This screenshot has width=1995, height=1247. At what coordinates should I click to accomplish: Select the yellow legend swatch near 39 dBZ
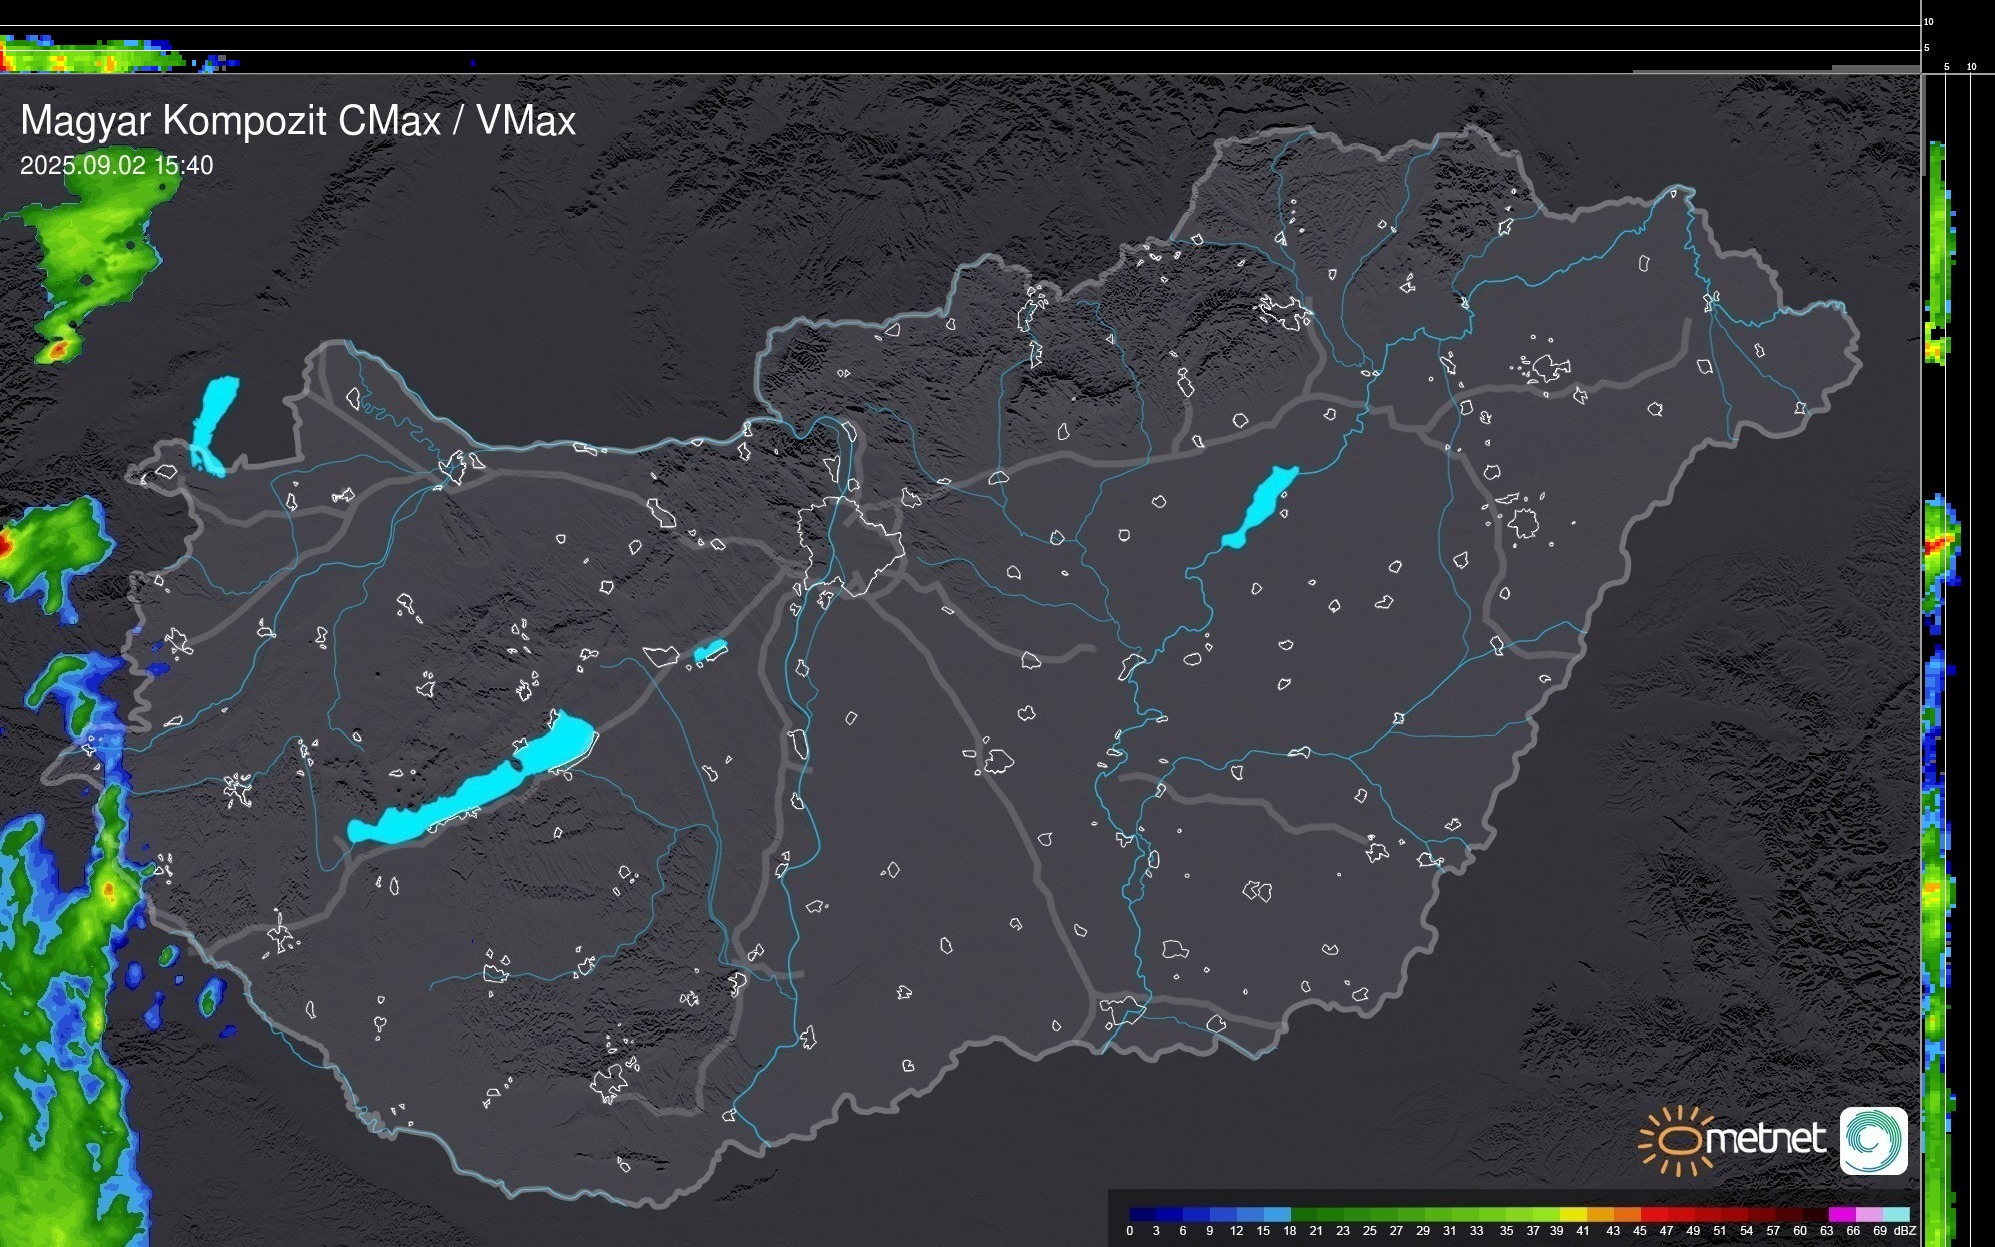1573,1214
